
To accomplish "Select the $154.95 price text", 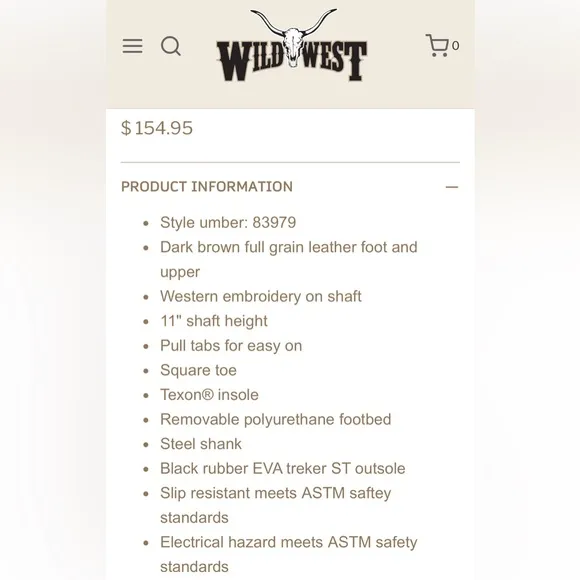I will [x=157, y=128].
